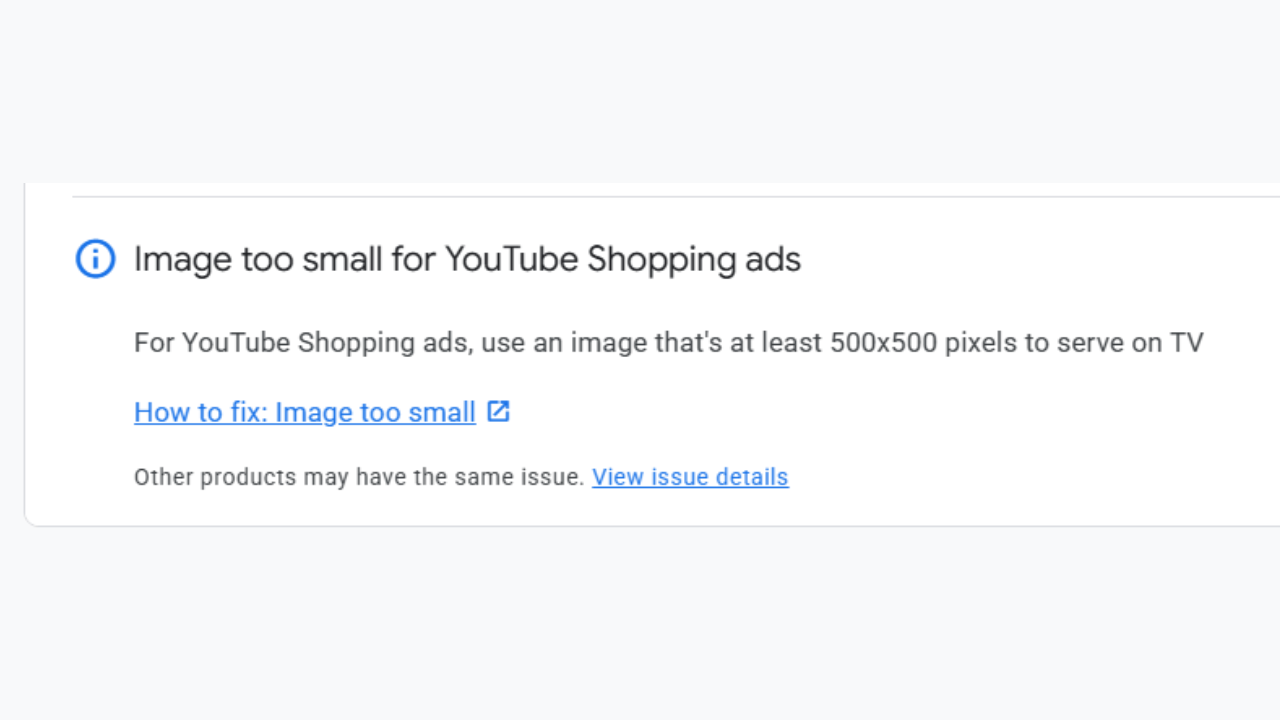Click the word "ads" ending the heading
1280x720 pixels.
[x=772, y=259]
